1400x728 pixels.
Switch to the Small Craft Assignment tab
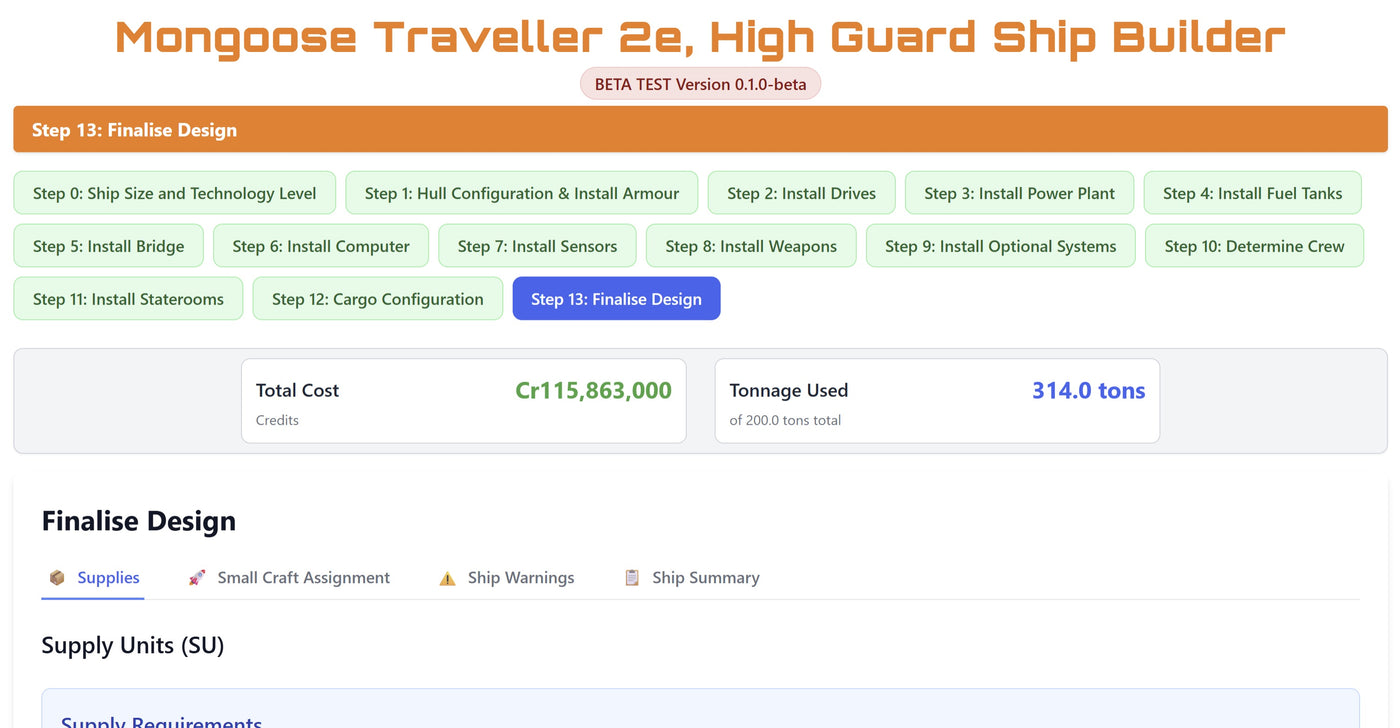(x=303, y=578)
